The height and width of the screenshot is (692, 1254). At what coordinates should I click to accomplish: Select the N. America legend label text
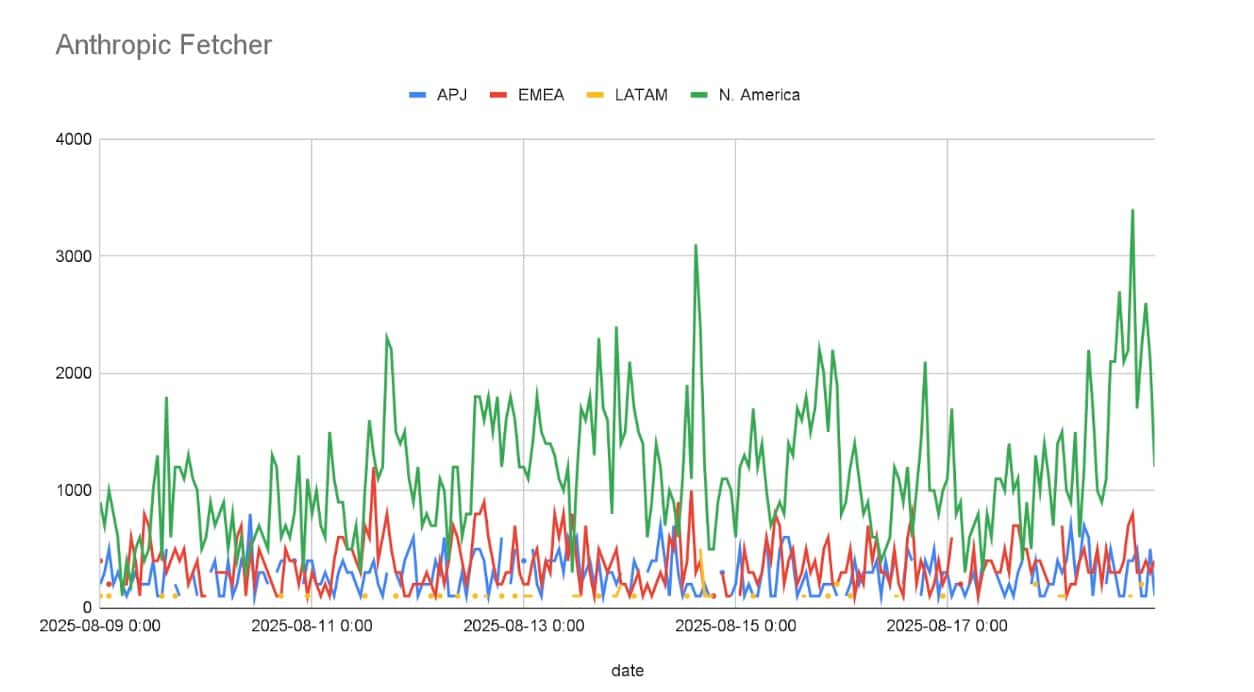pyautogui.click(x=759, y=95)
